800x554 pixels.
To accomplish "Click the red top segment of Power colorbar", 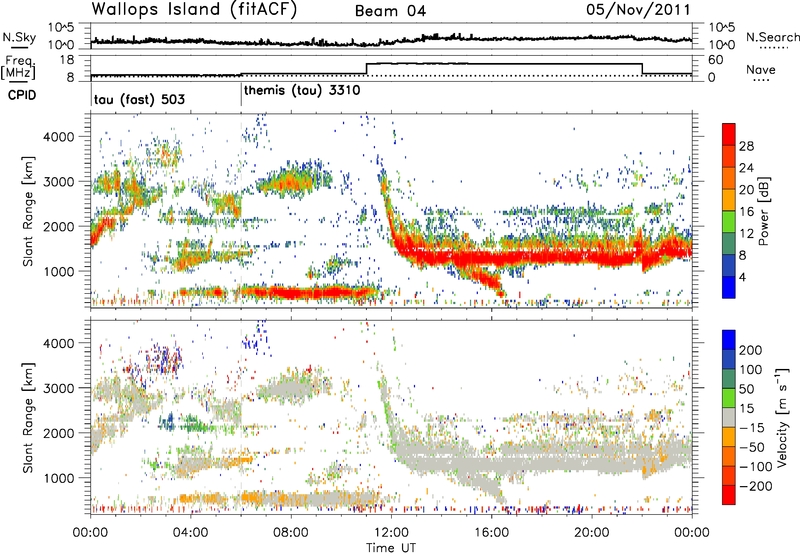I will [729, 134].
